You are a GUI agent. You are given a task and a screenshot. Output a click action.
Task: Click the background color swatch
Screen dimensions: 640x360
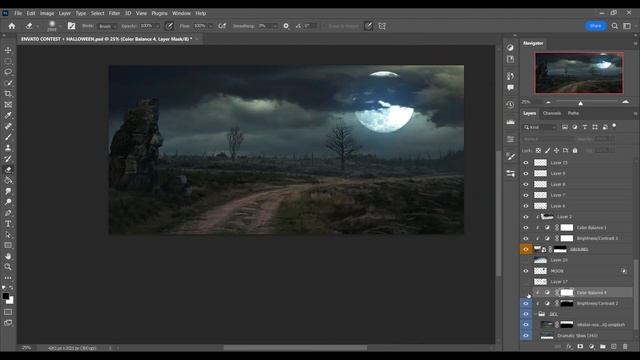point(11,301)
